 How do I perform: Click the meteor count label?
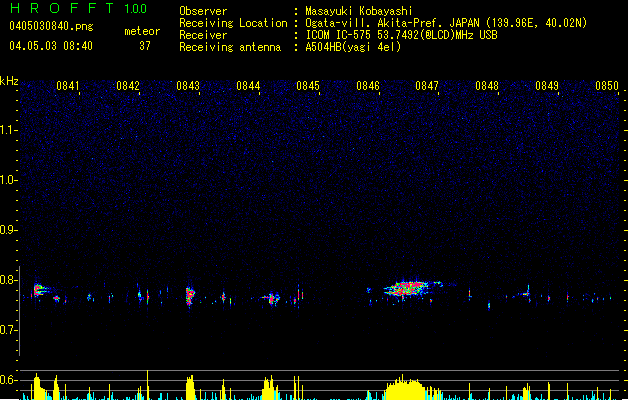tap(142, 31)
